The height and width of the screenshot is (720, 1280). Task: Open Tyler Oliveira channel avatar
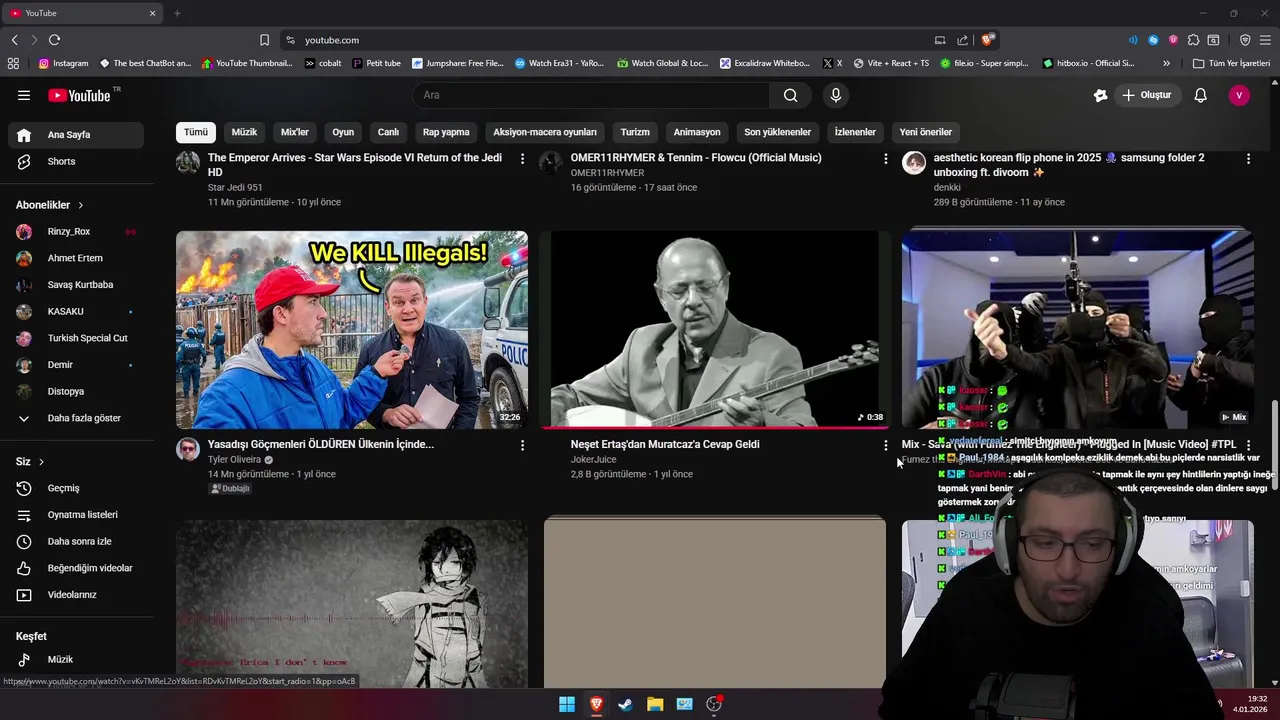[x=188, y=449]
